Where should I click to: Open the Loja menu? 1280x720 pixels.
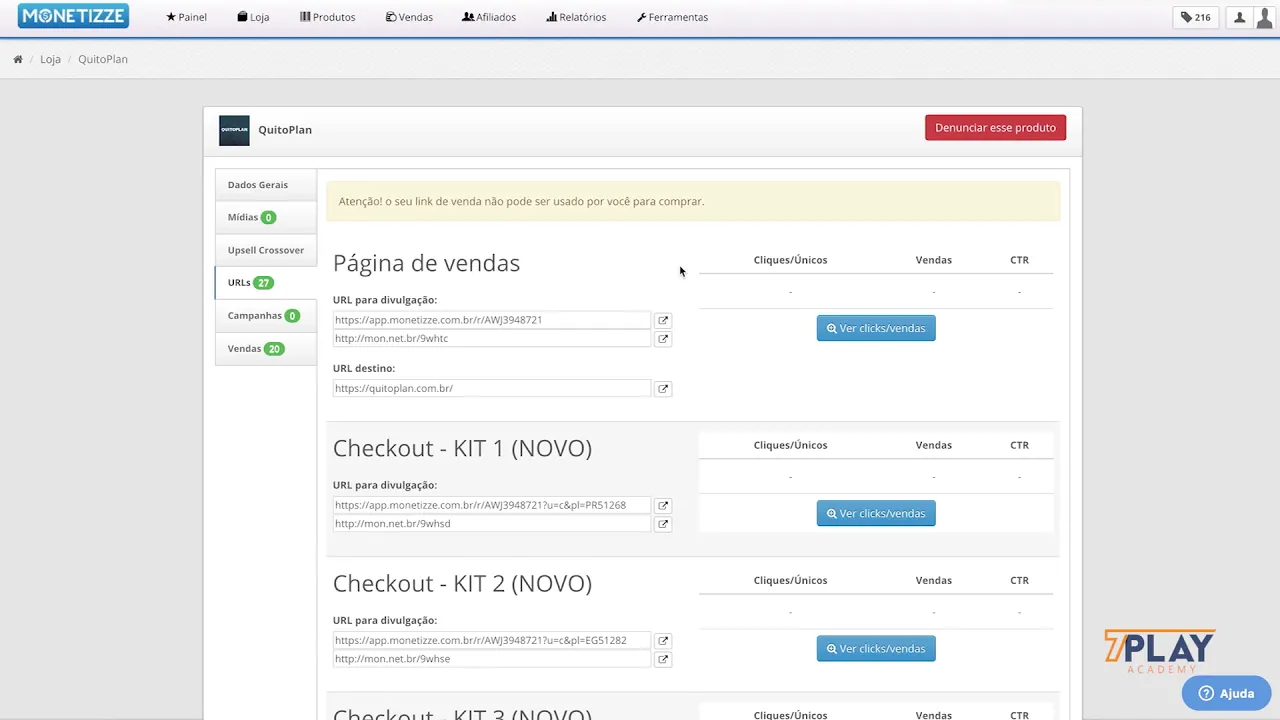(253, 17)
